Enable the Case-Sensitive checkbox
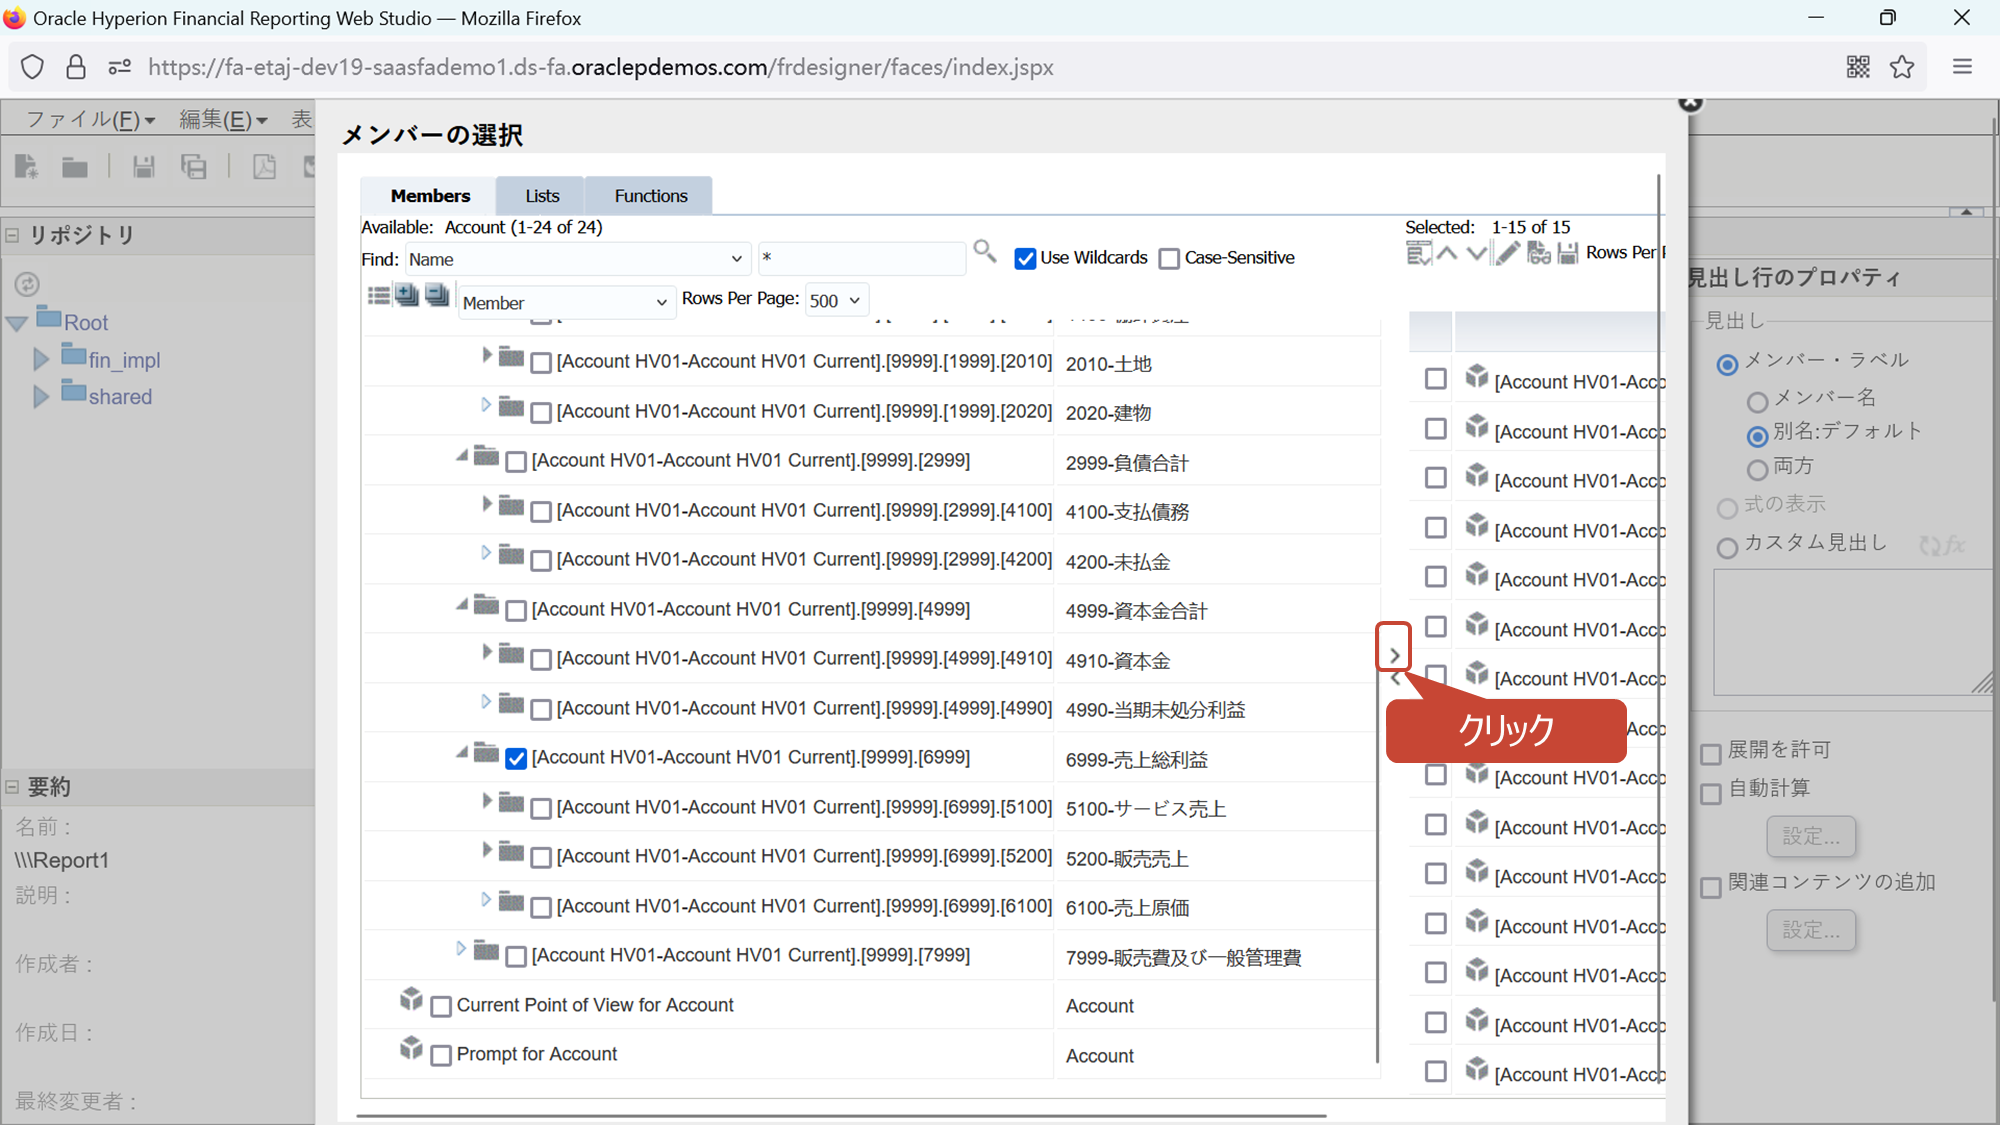Screen dimensions: 2000x1125 pyautogui.click(x=1169, y=259)
